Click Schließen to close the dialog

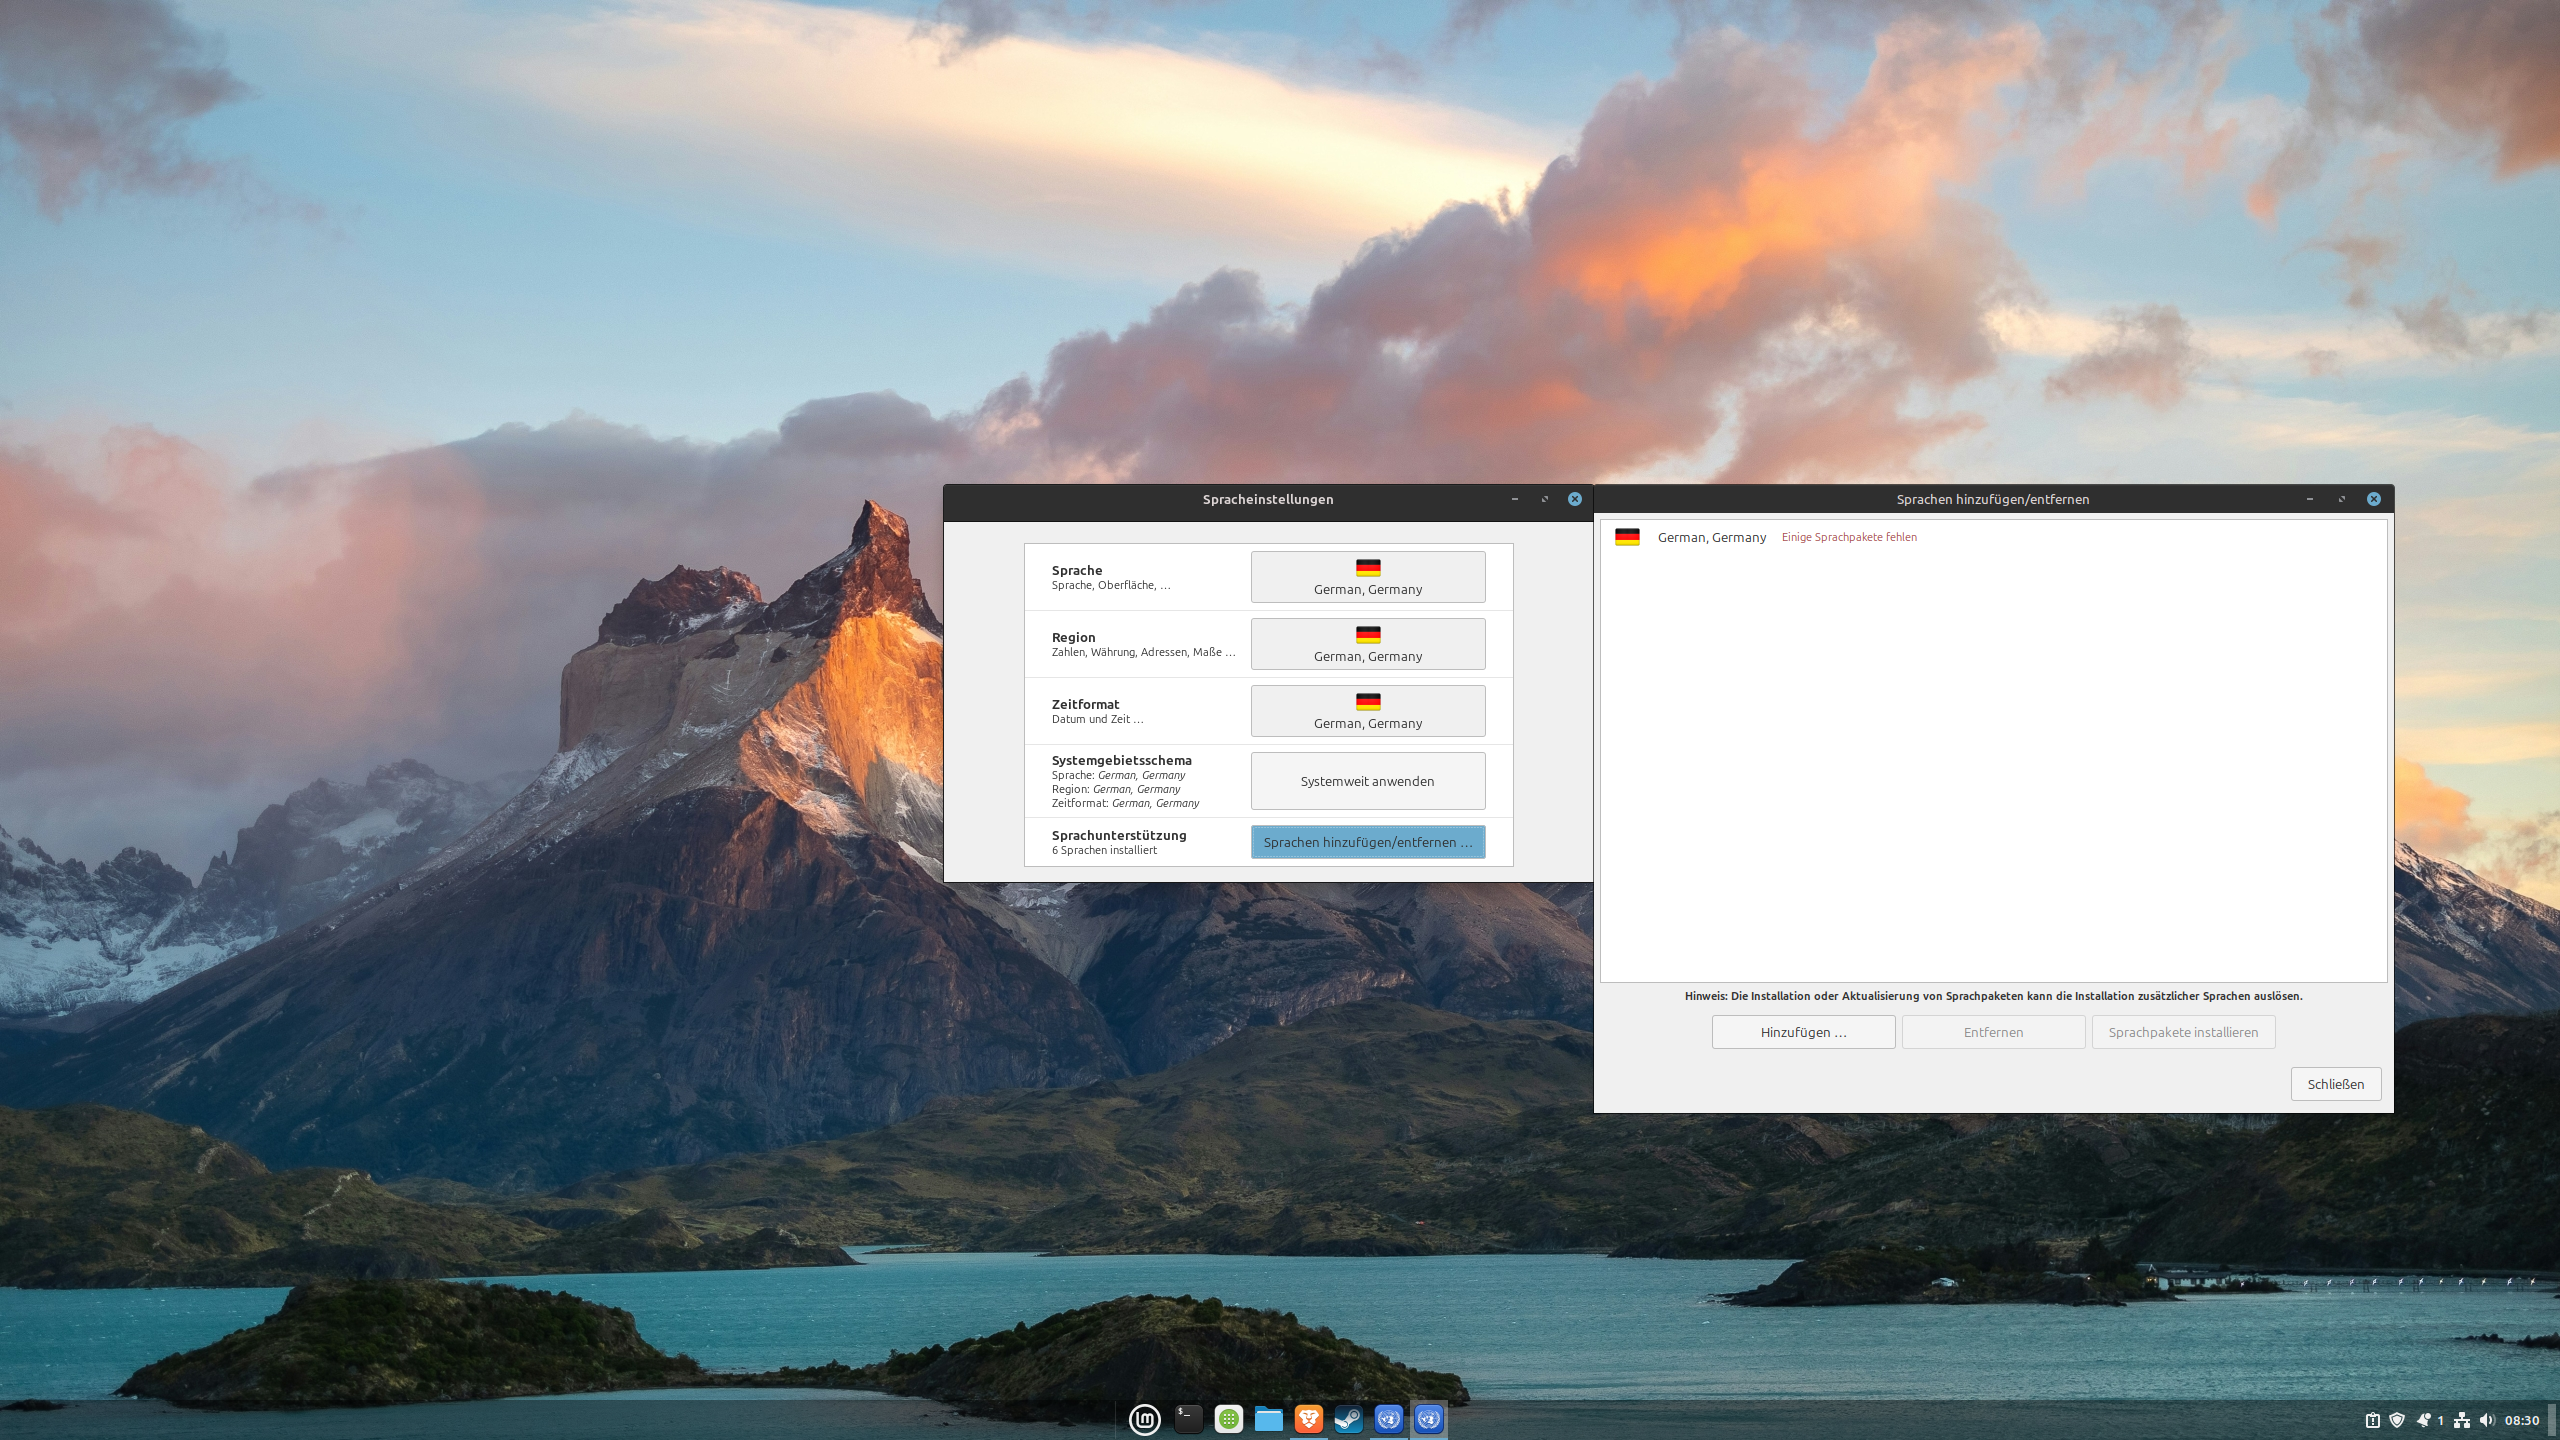2335,1084
